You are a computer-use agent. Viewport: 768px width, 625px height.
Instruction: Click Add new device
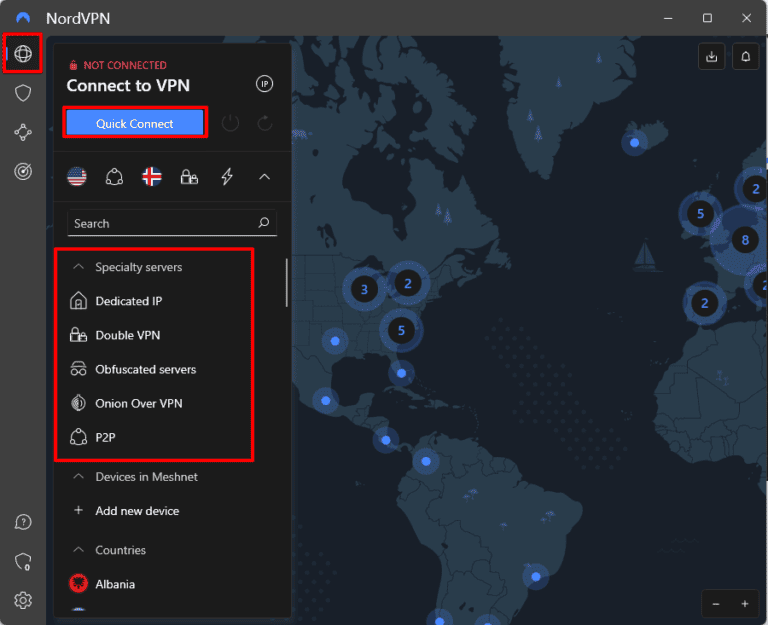point(137,511)
